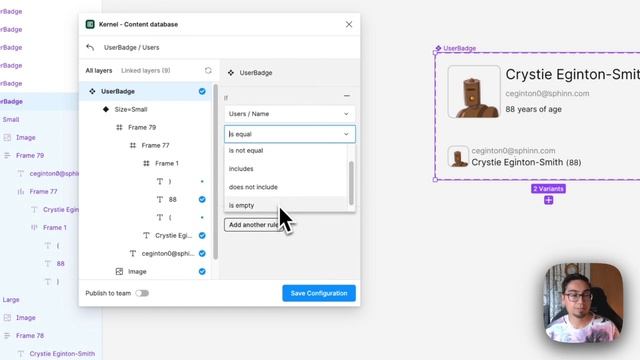640x360 pixels.
Task: Click the autolayout icon beside Frame 79 in Figma layers
Action: 7,156
